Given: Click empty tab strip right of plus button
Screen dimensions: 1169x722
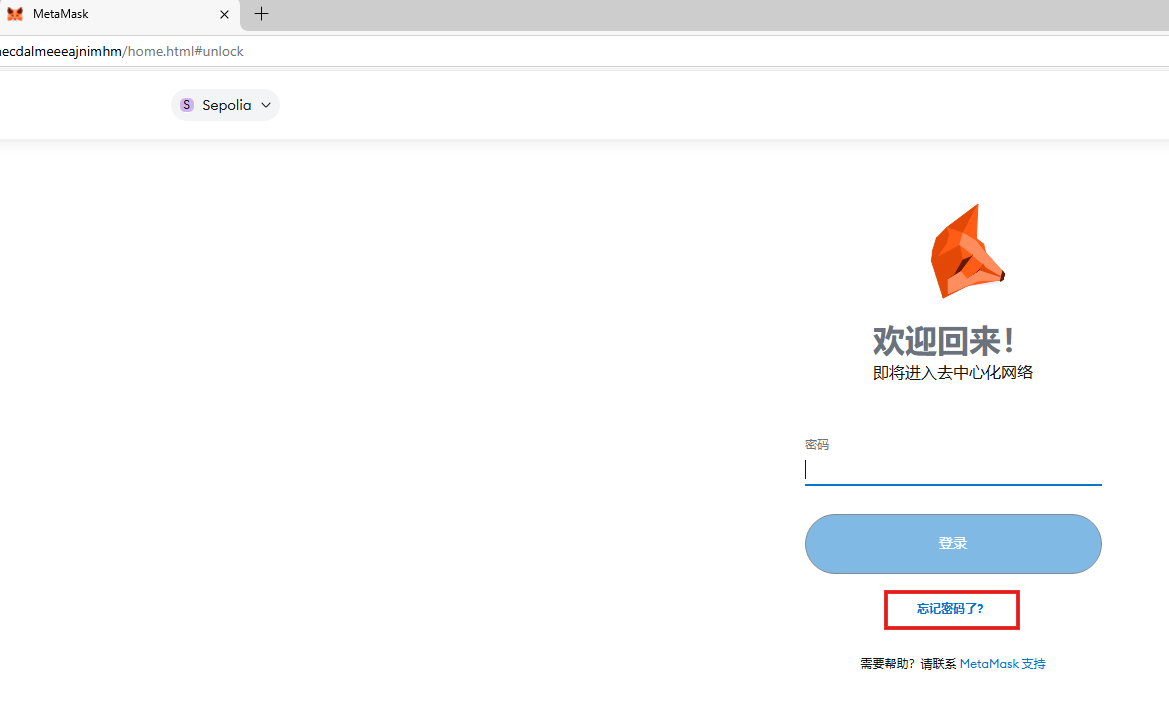Looking at the screenshot, I should click(x=700, y=14).
